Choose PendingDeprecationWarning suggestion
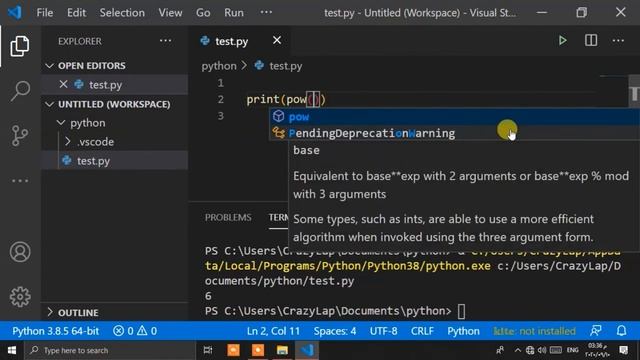 (x=454, y=133)
